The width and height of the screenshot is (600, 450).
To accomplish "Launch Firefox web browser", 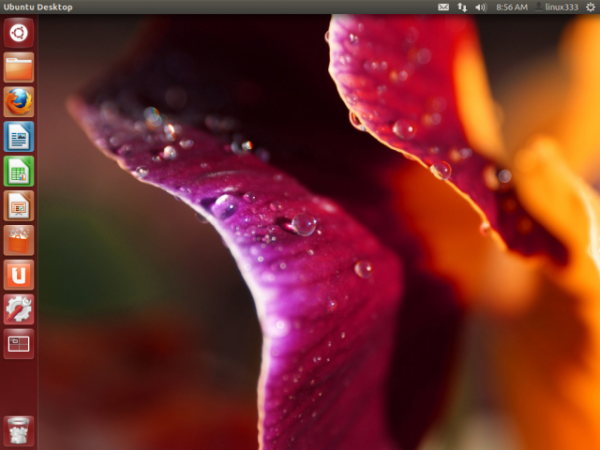I will (19, 102).
